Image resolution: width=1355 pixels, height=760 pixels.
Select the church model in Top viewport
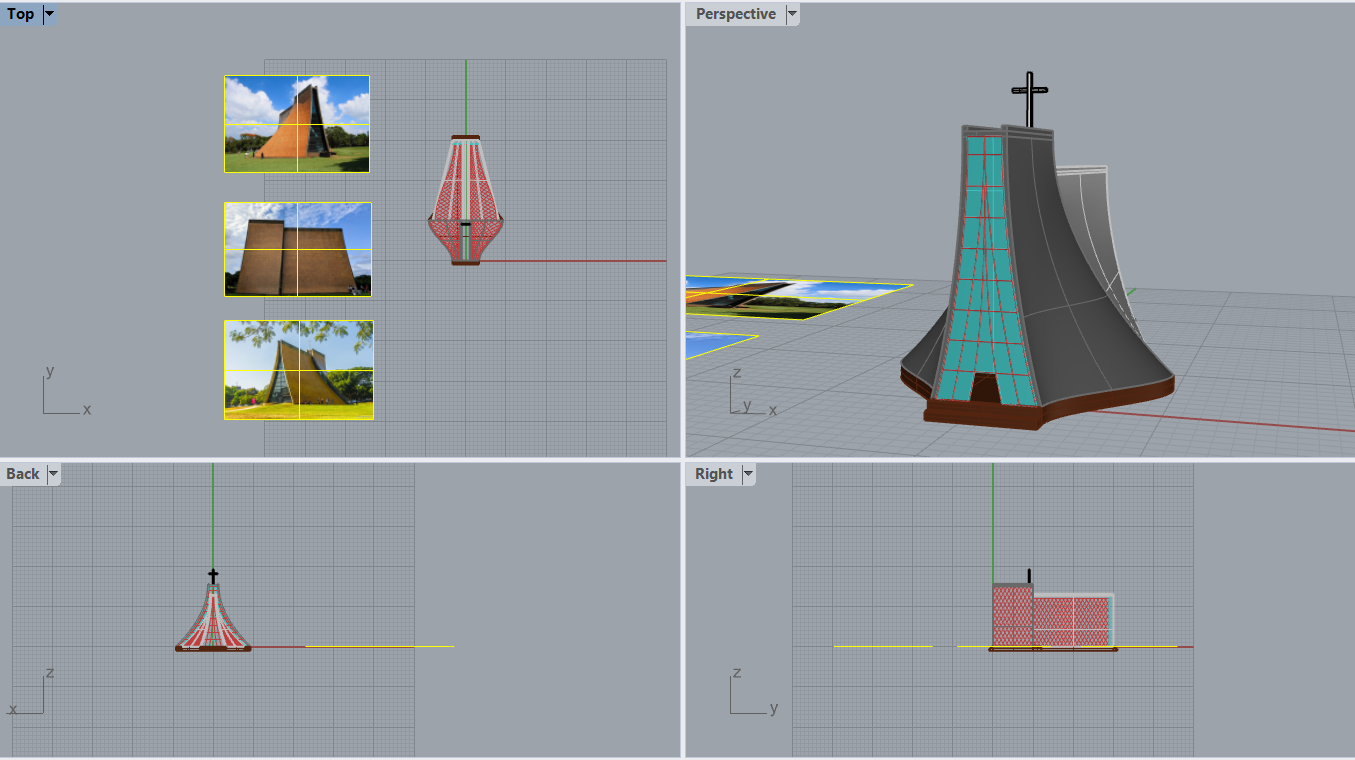pos(465,200)
